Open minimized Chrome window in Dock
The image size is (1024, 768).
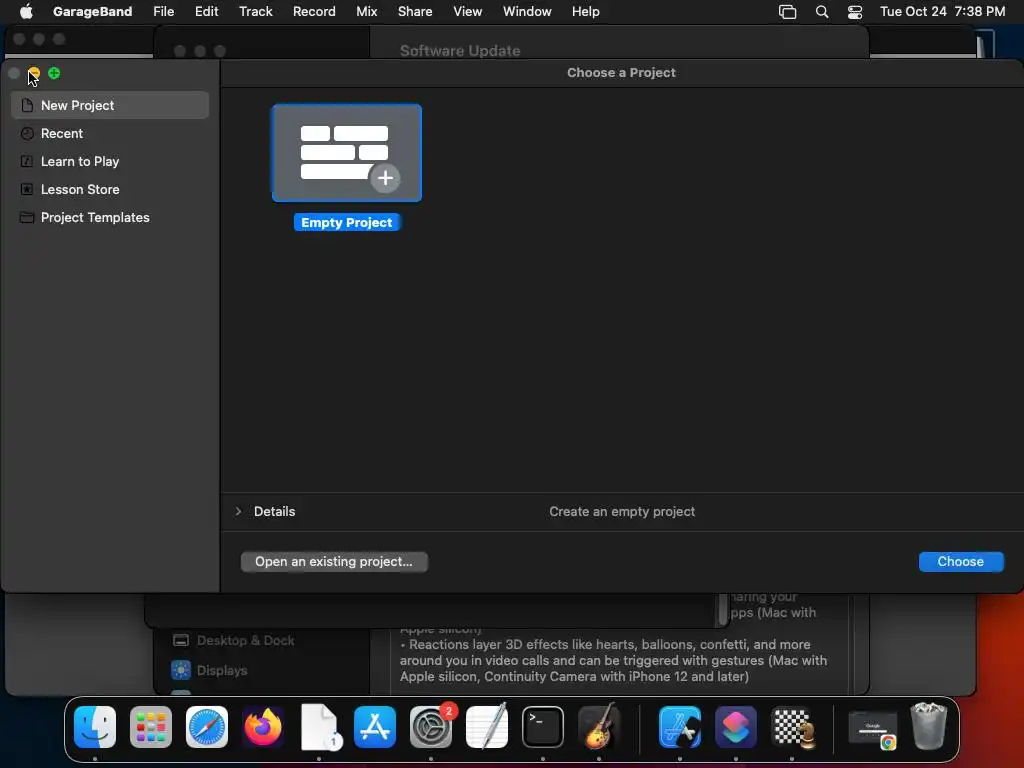(x=873, y=729)
